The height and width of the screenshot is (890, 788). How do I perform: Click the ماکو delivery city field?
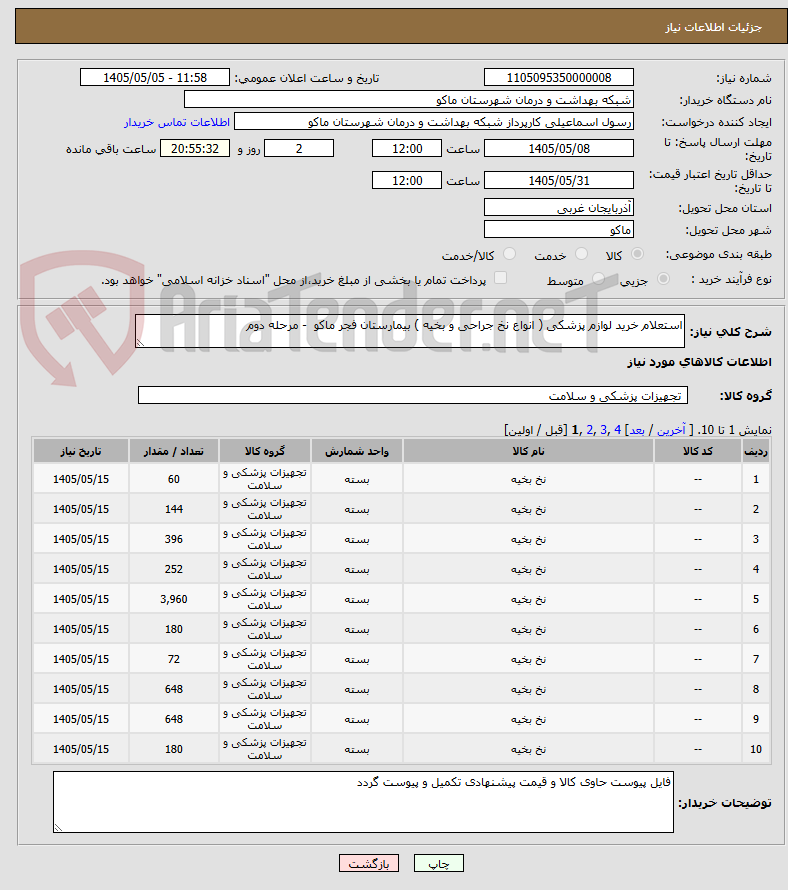point(559,229)
